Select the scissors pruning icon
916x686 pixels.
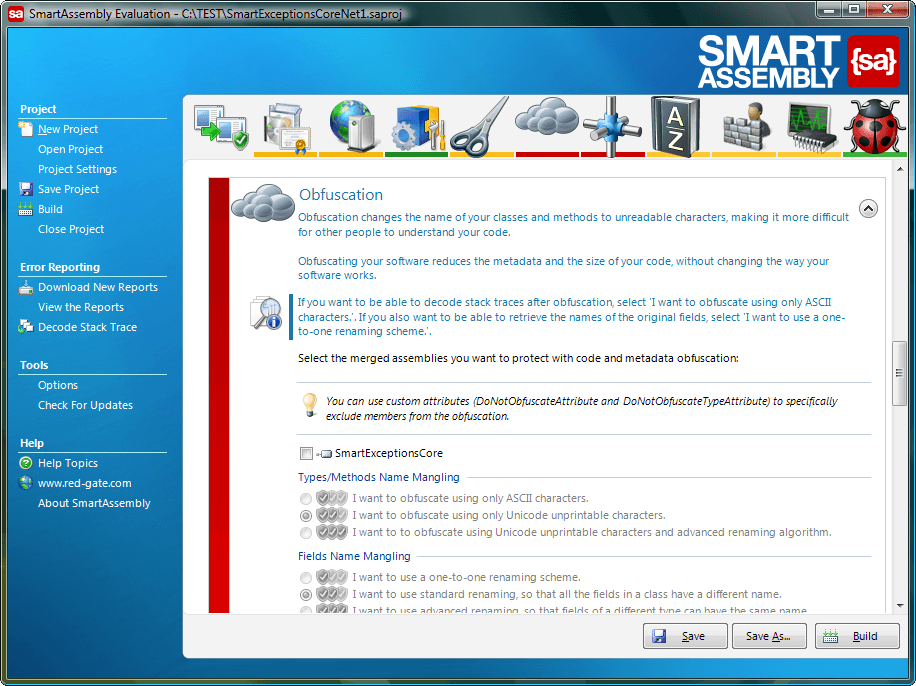tap(480, 129)
